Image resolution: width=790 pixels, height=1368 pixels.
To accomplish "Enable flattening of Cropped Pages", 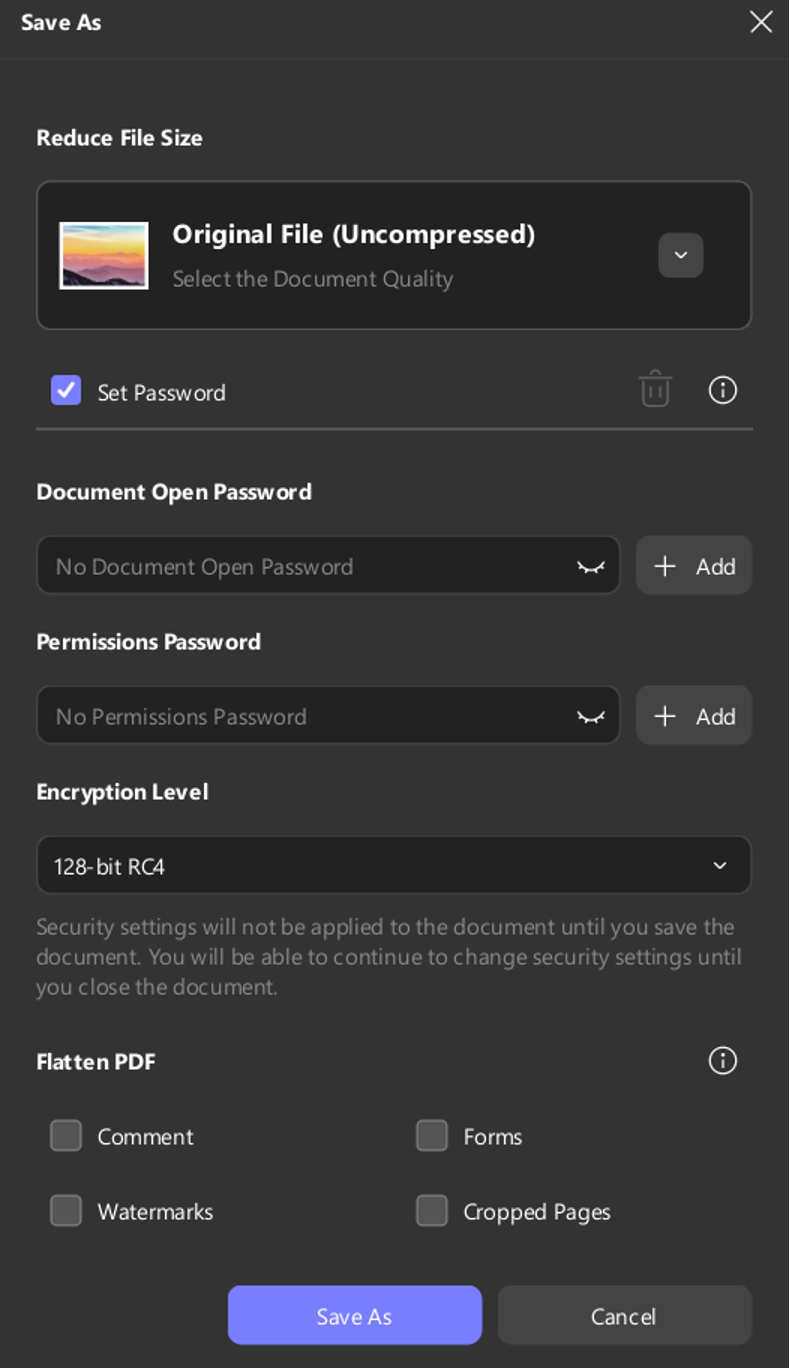I will coord(432,1211).
